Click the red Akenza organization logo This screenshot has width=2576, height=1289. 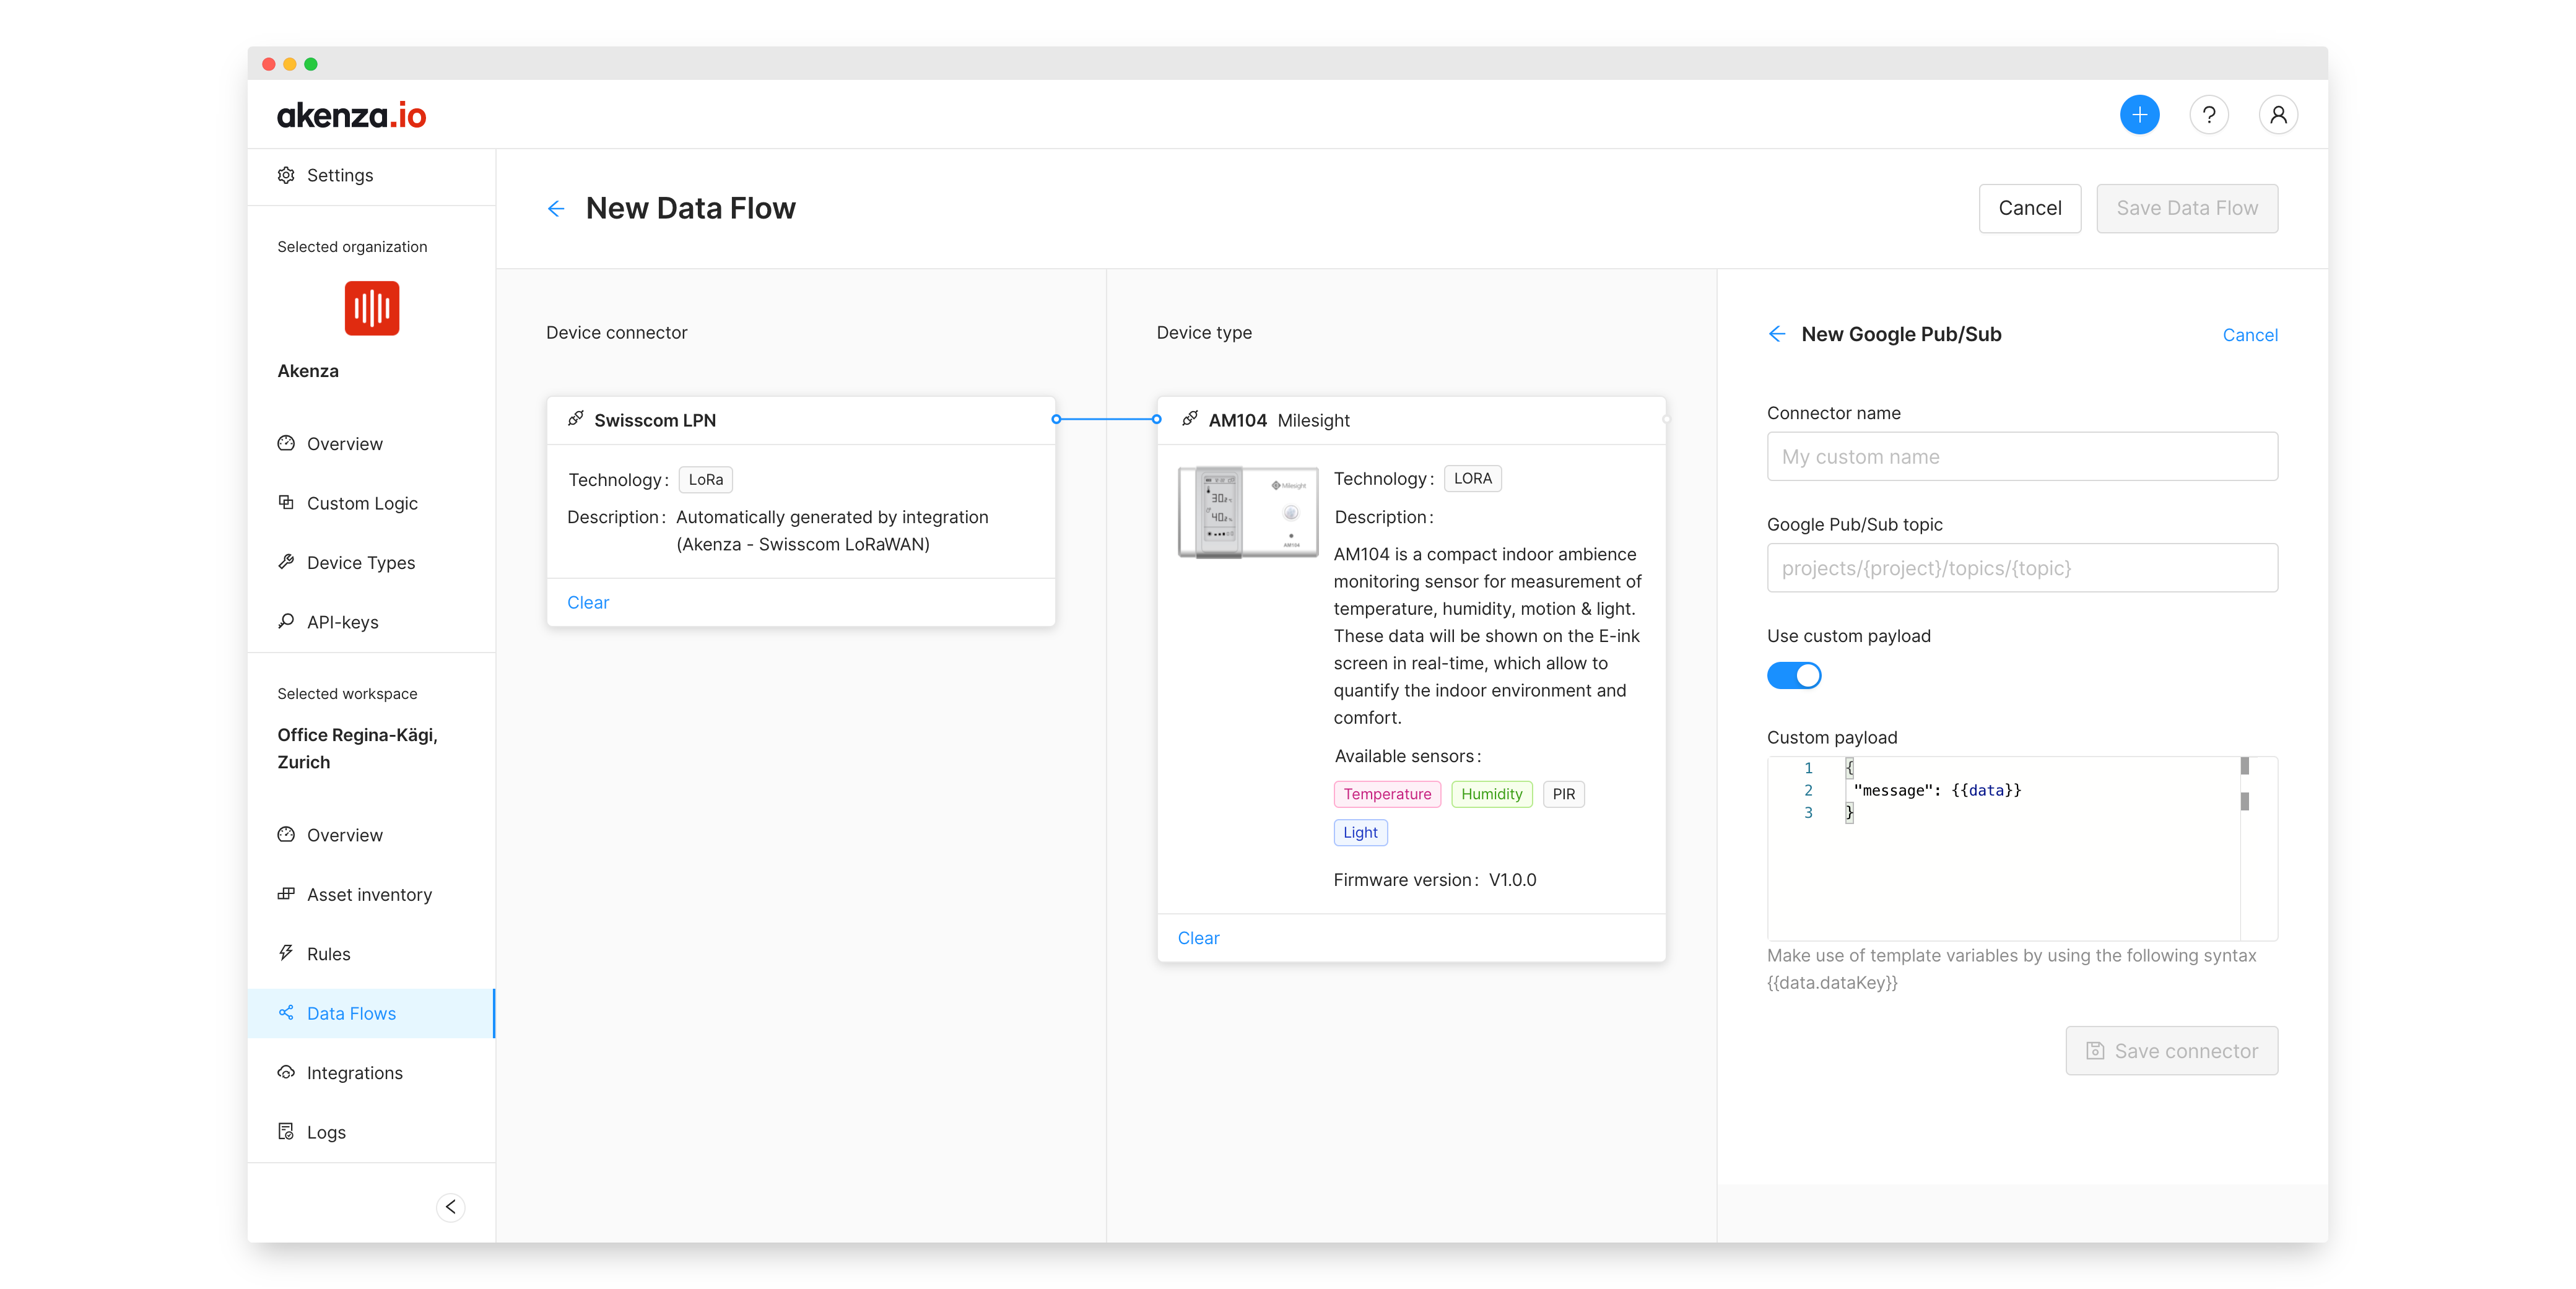coord(372,308)
